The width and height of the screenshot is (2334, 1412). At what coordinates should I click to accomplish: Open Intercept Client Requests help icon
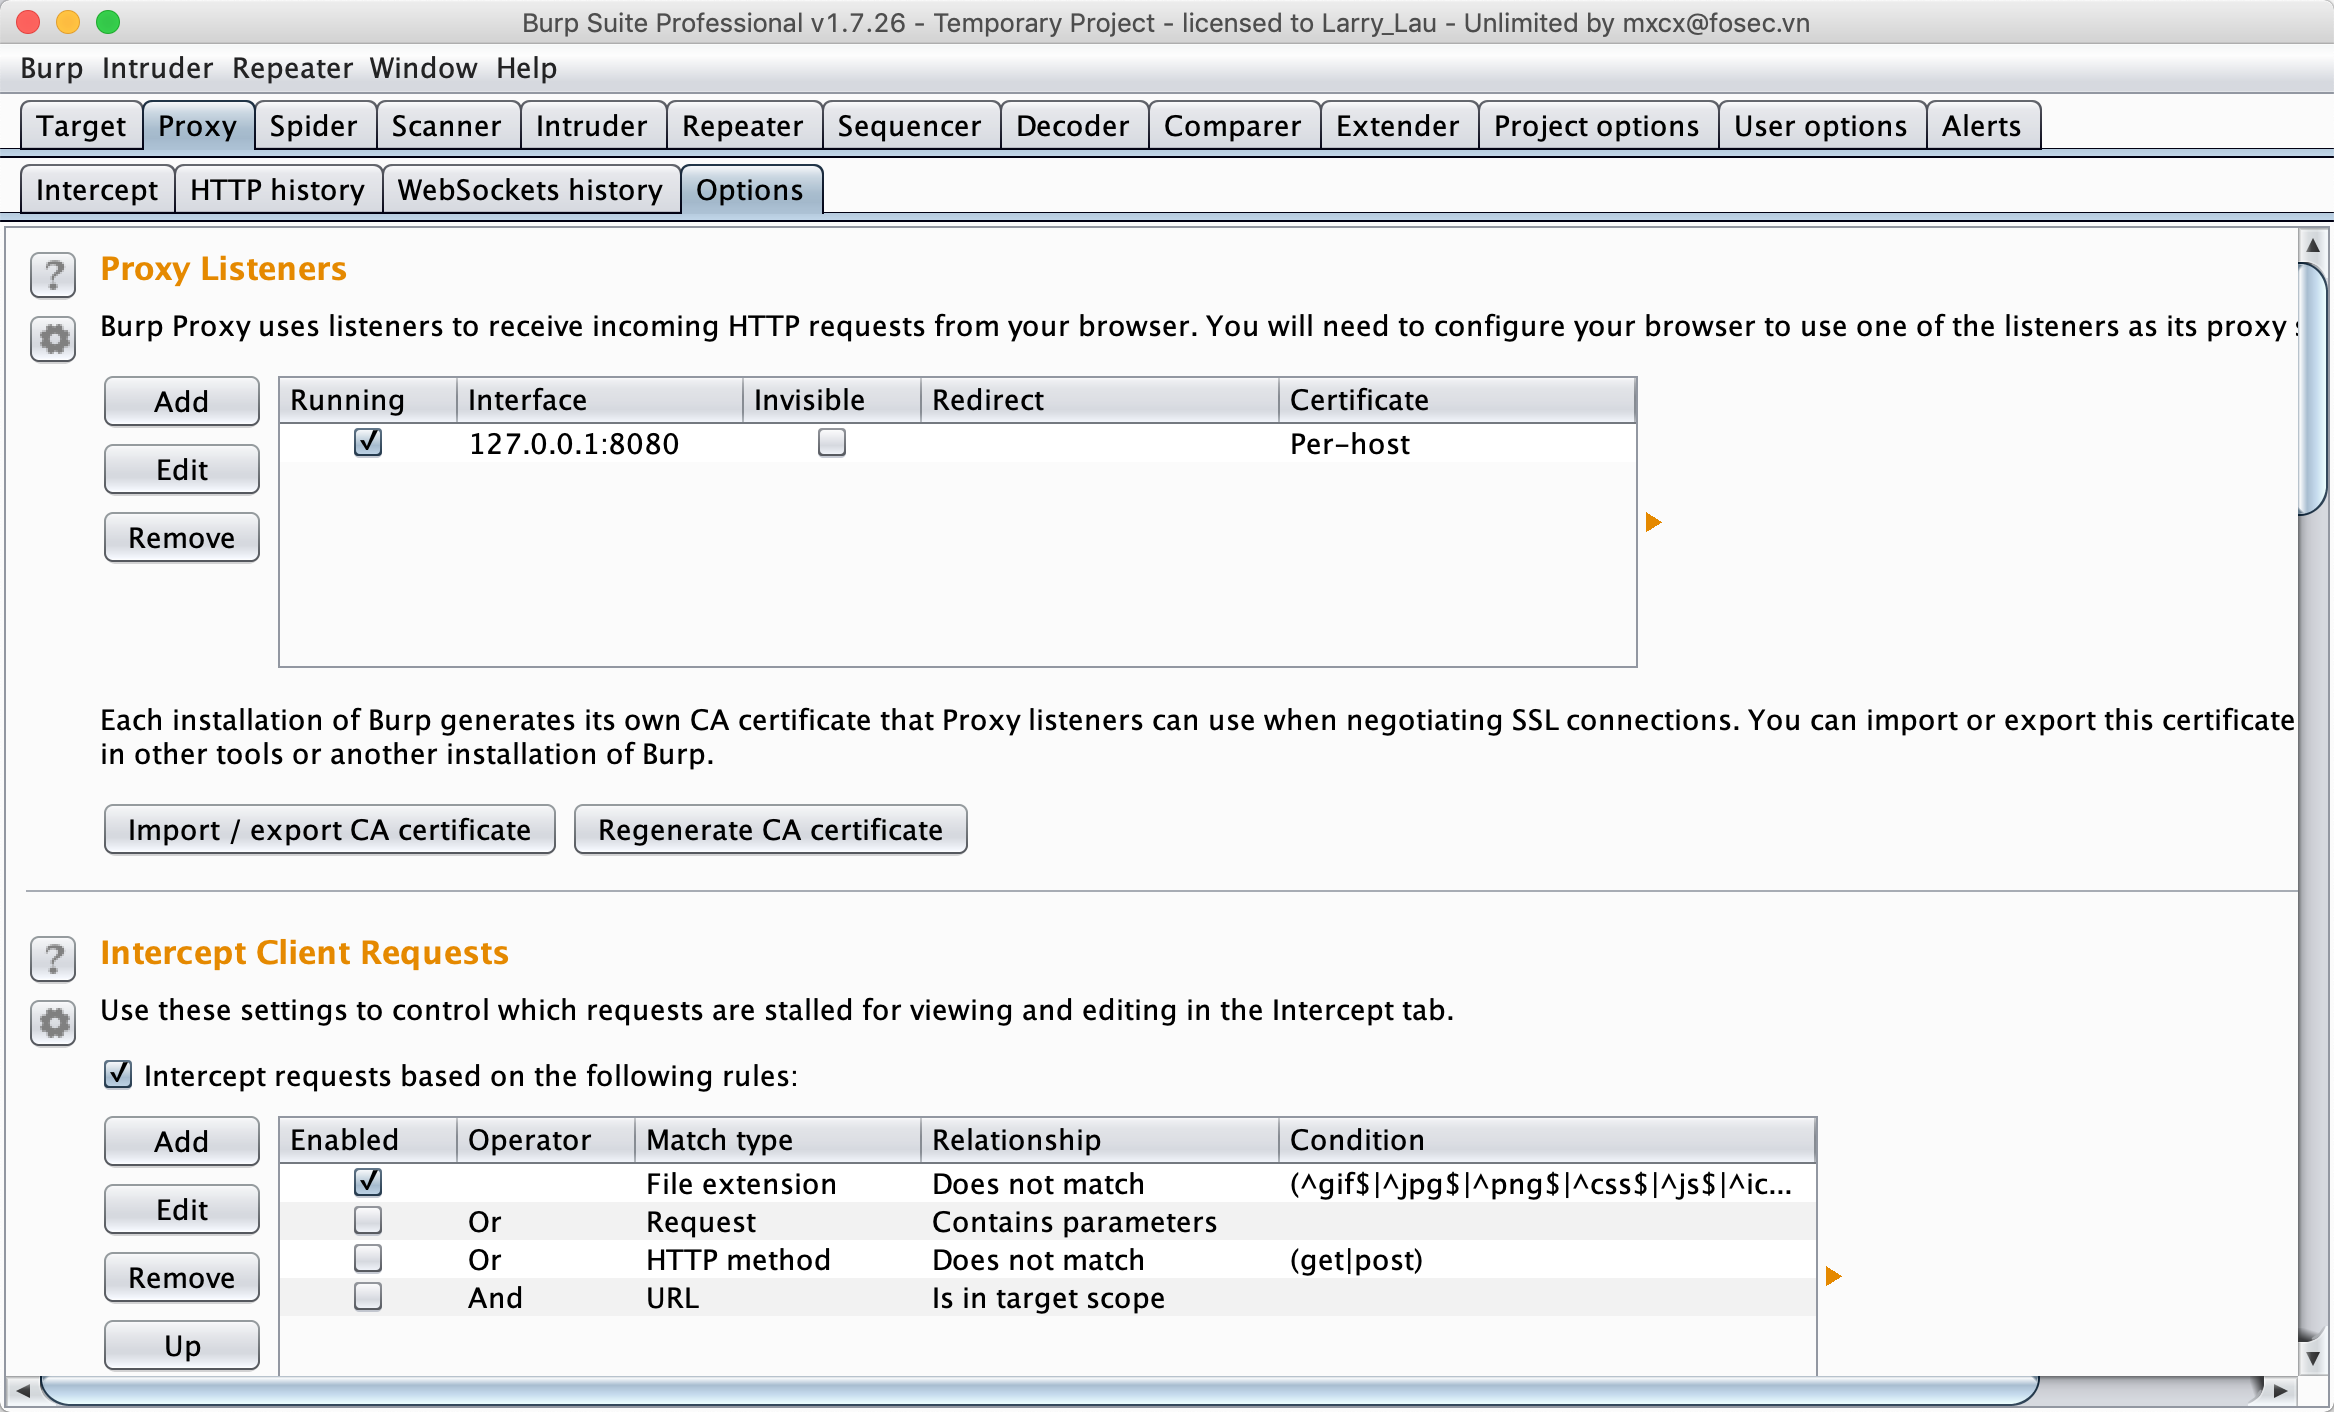(53, 958)
